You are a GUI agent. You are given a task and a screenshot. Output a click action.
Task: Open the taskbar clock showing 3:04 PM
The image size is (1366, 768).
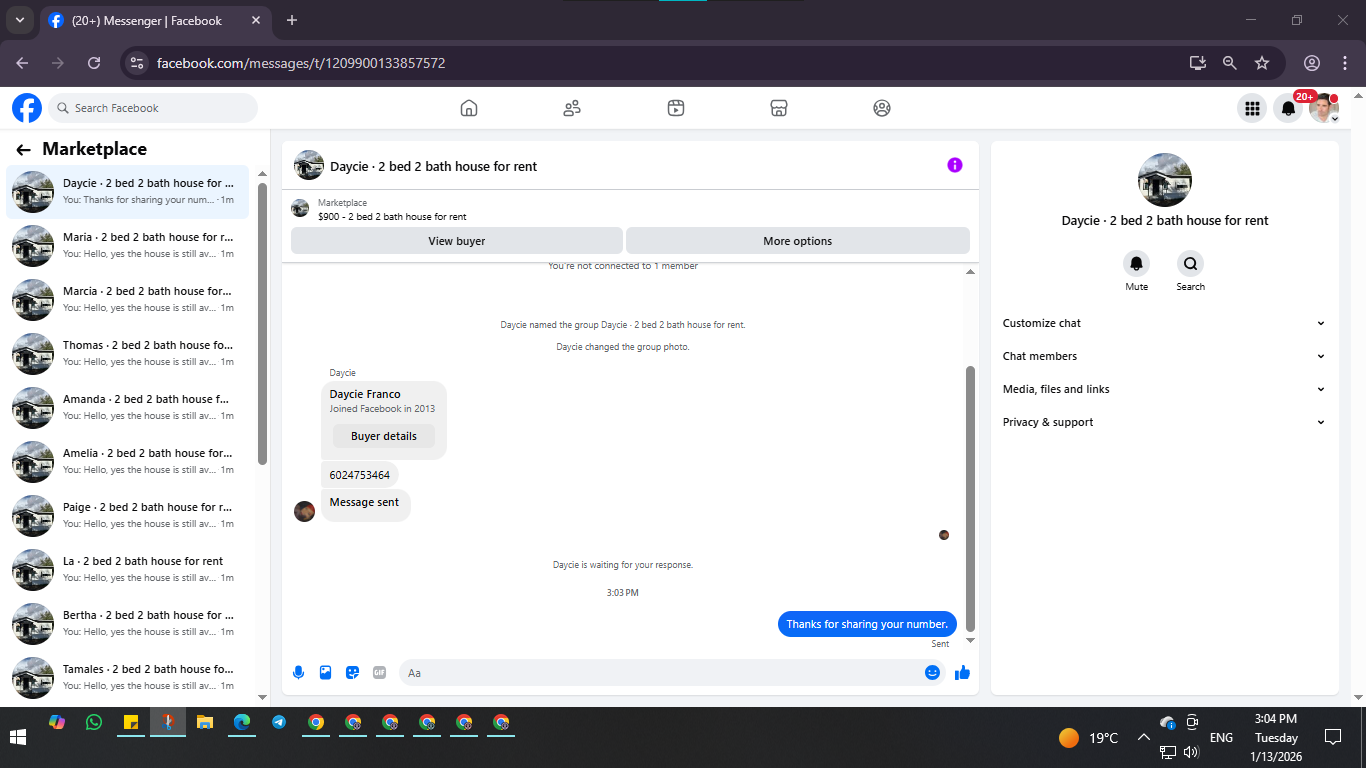[x=1275, y=737]
